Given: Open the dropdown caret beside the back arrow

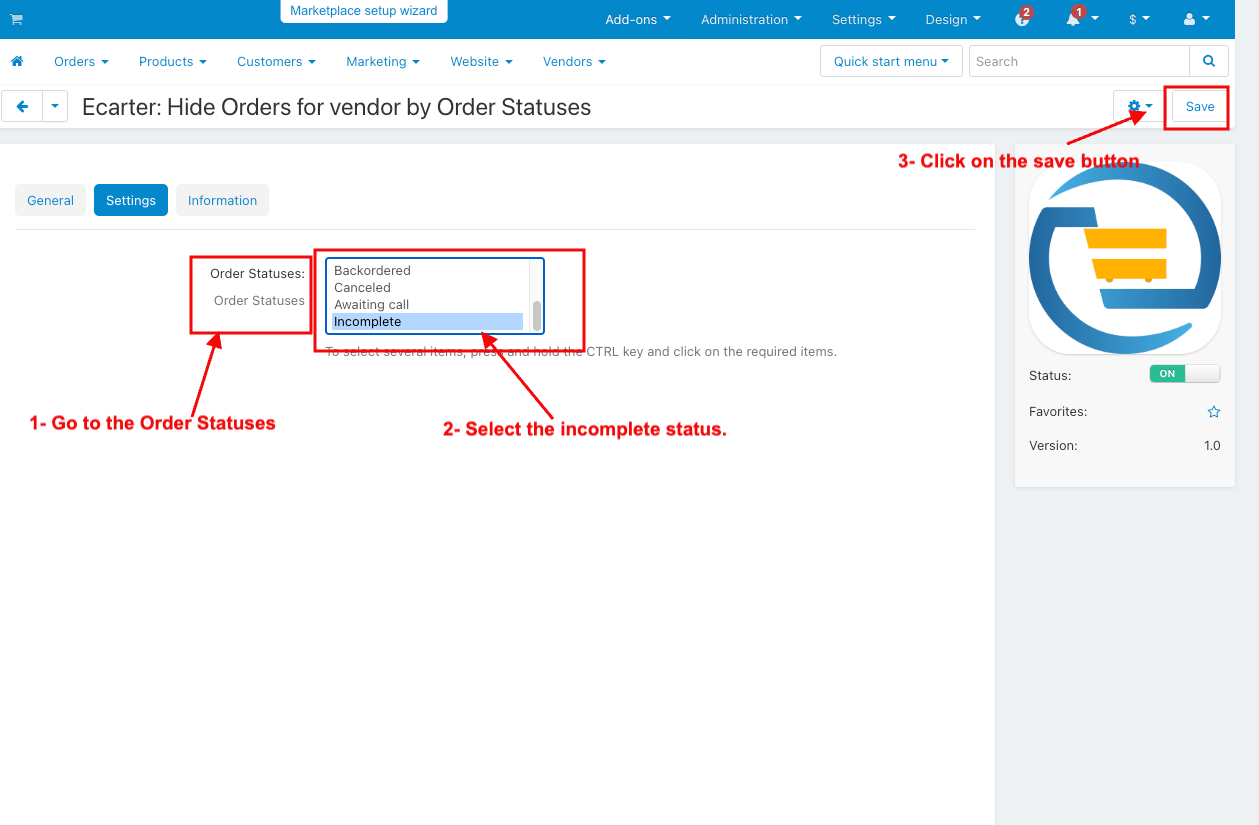Looking at the screenshot, I should pos(55,106).
